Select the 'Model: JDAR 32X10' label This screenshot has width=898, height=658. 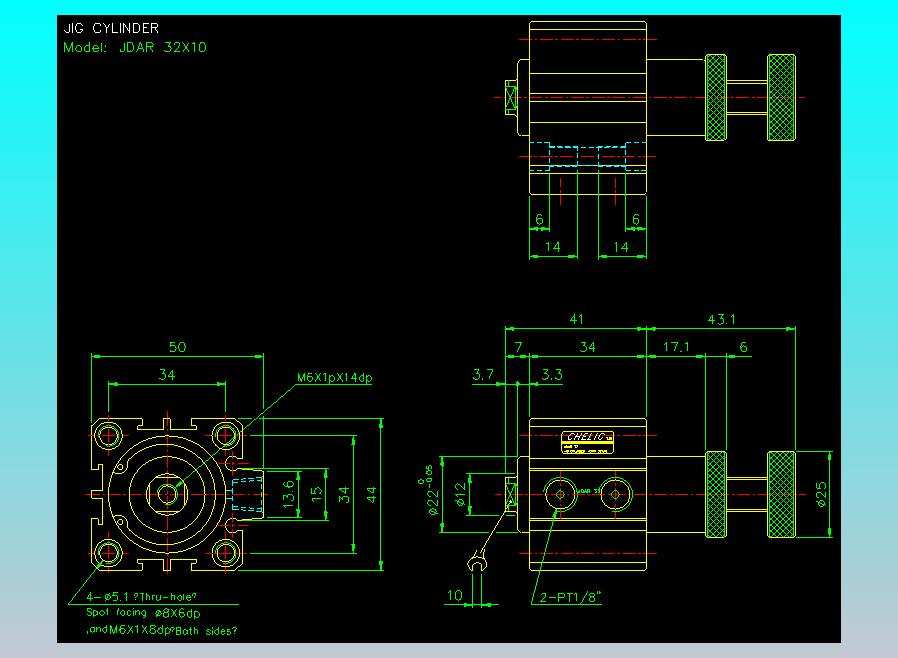[x=135, y=48]
